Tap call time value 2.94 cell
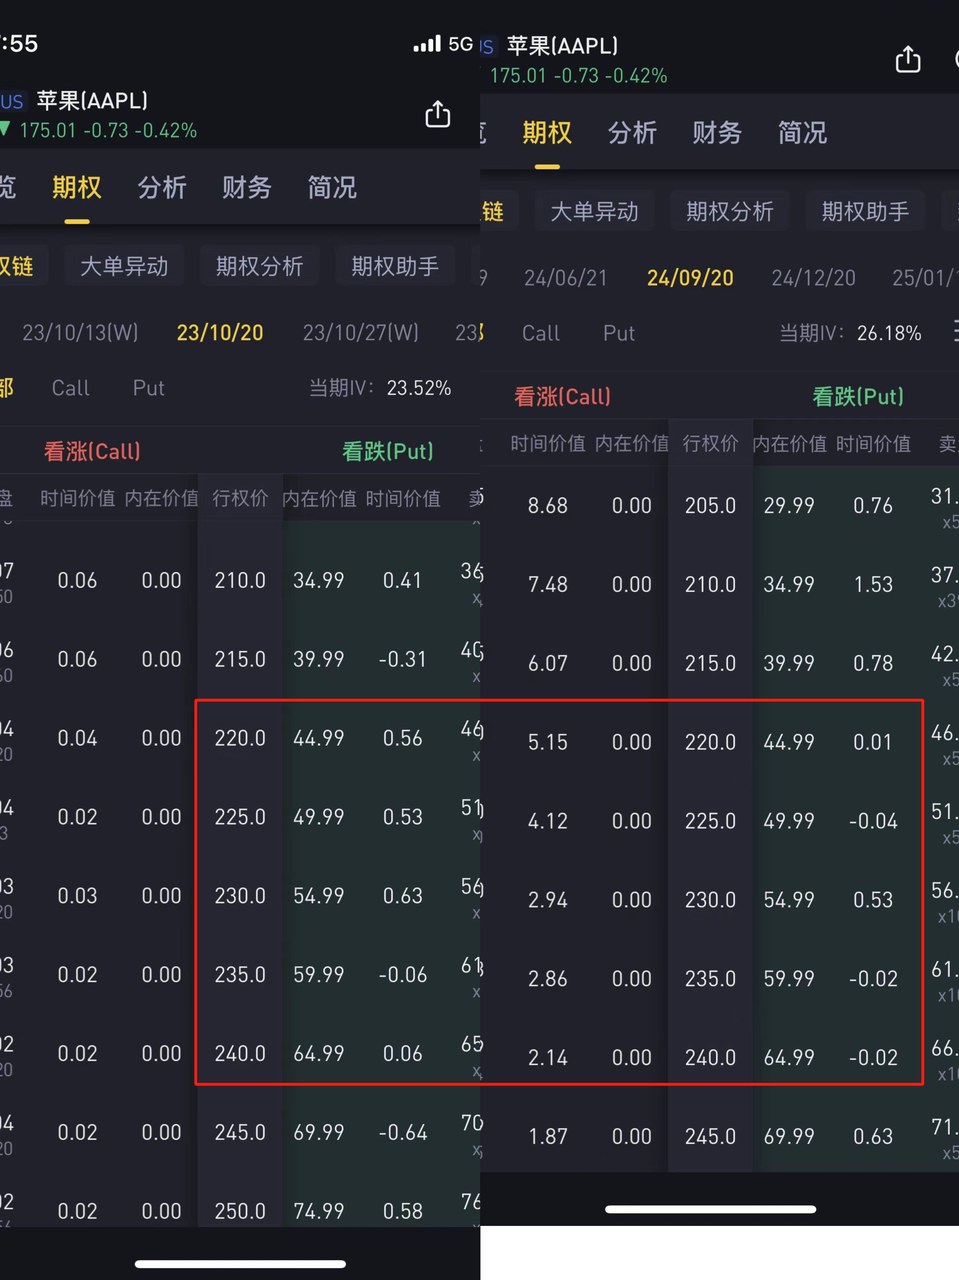The width and height of the screenshot is (959, 1280). tap(548, 900)
